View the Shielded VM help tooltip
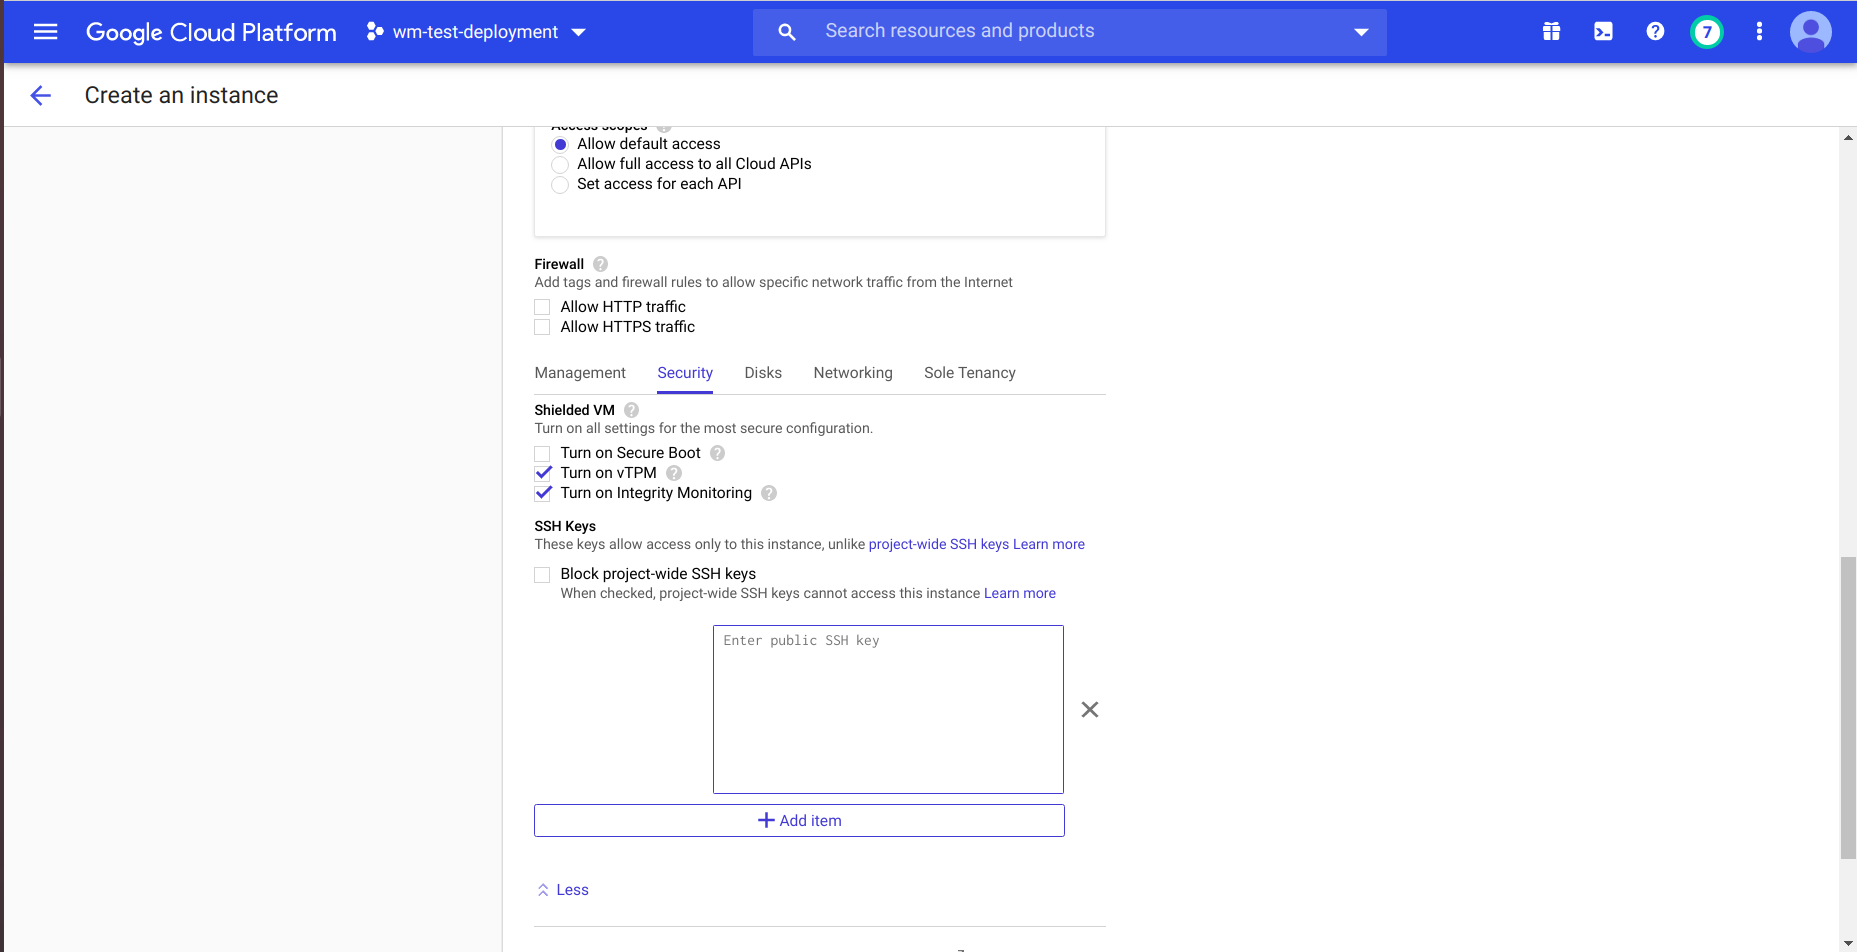 click(631, 410)
